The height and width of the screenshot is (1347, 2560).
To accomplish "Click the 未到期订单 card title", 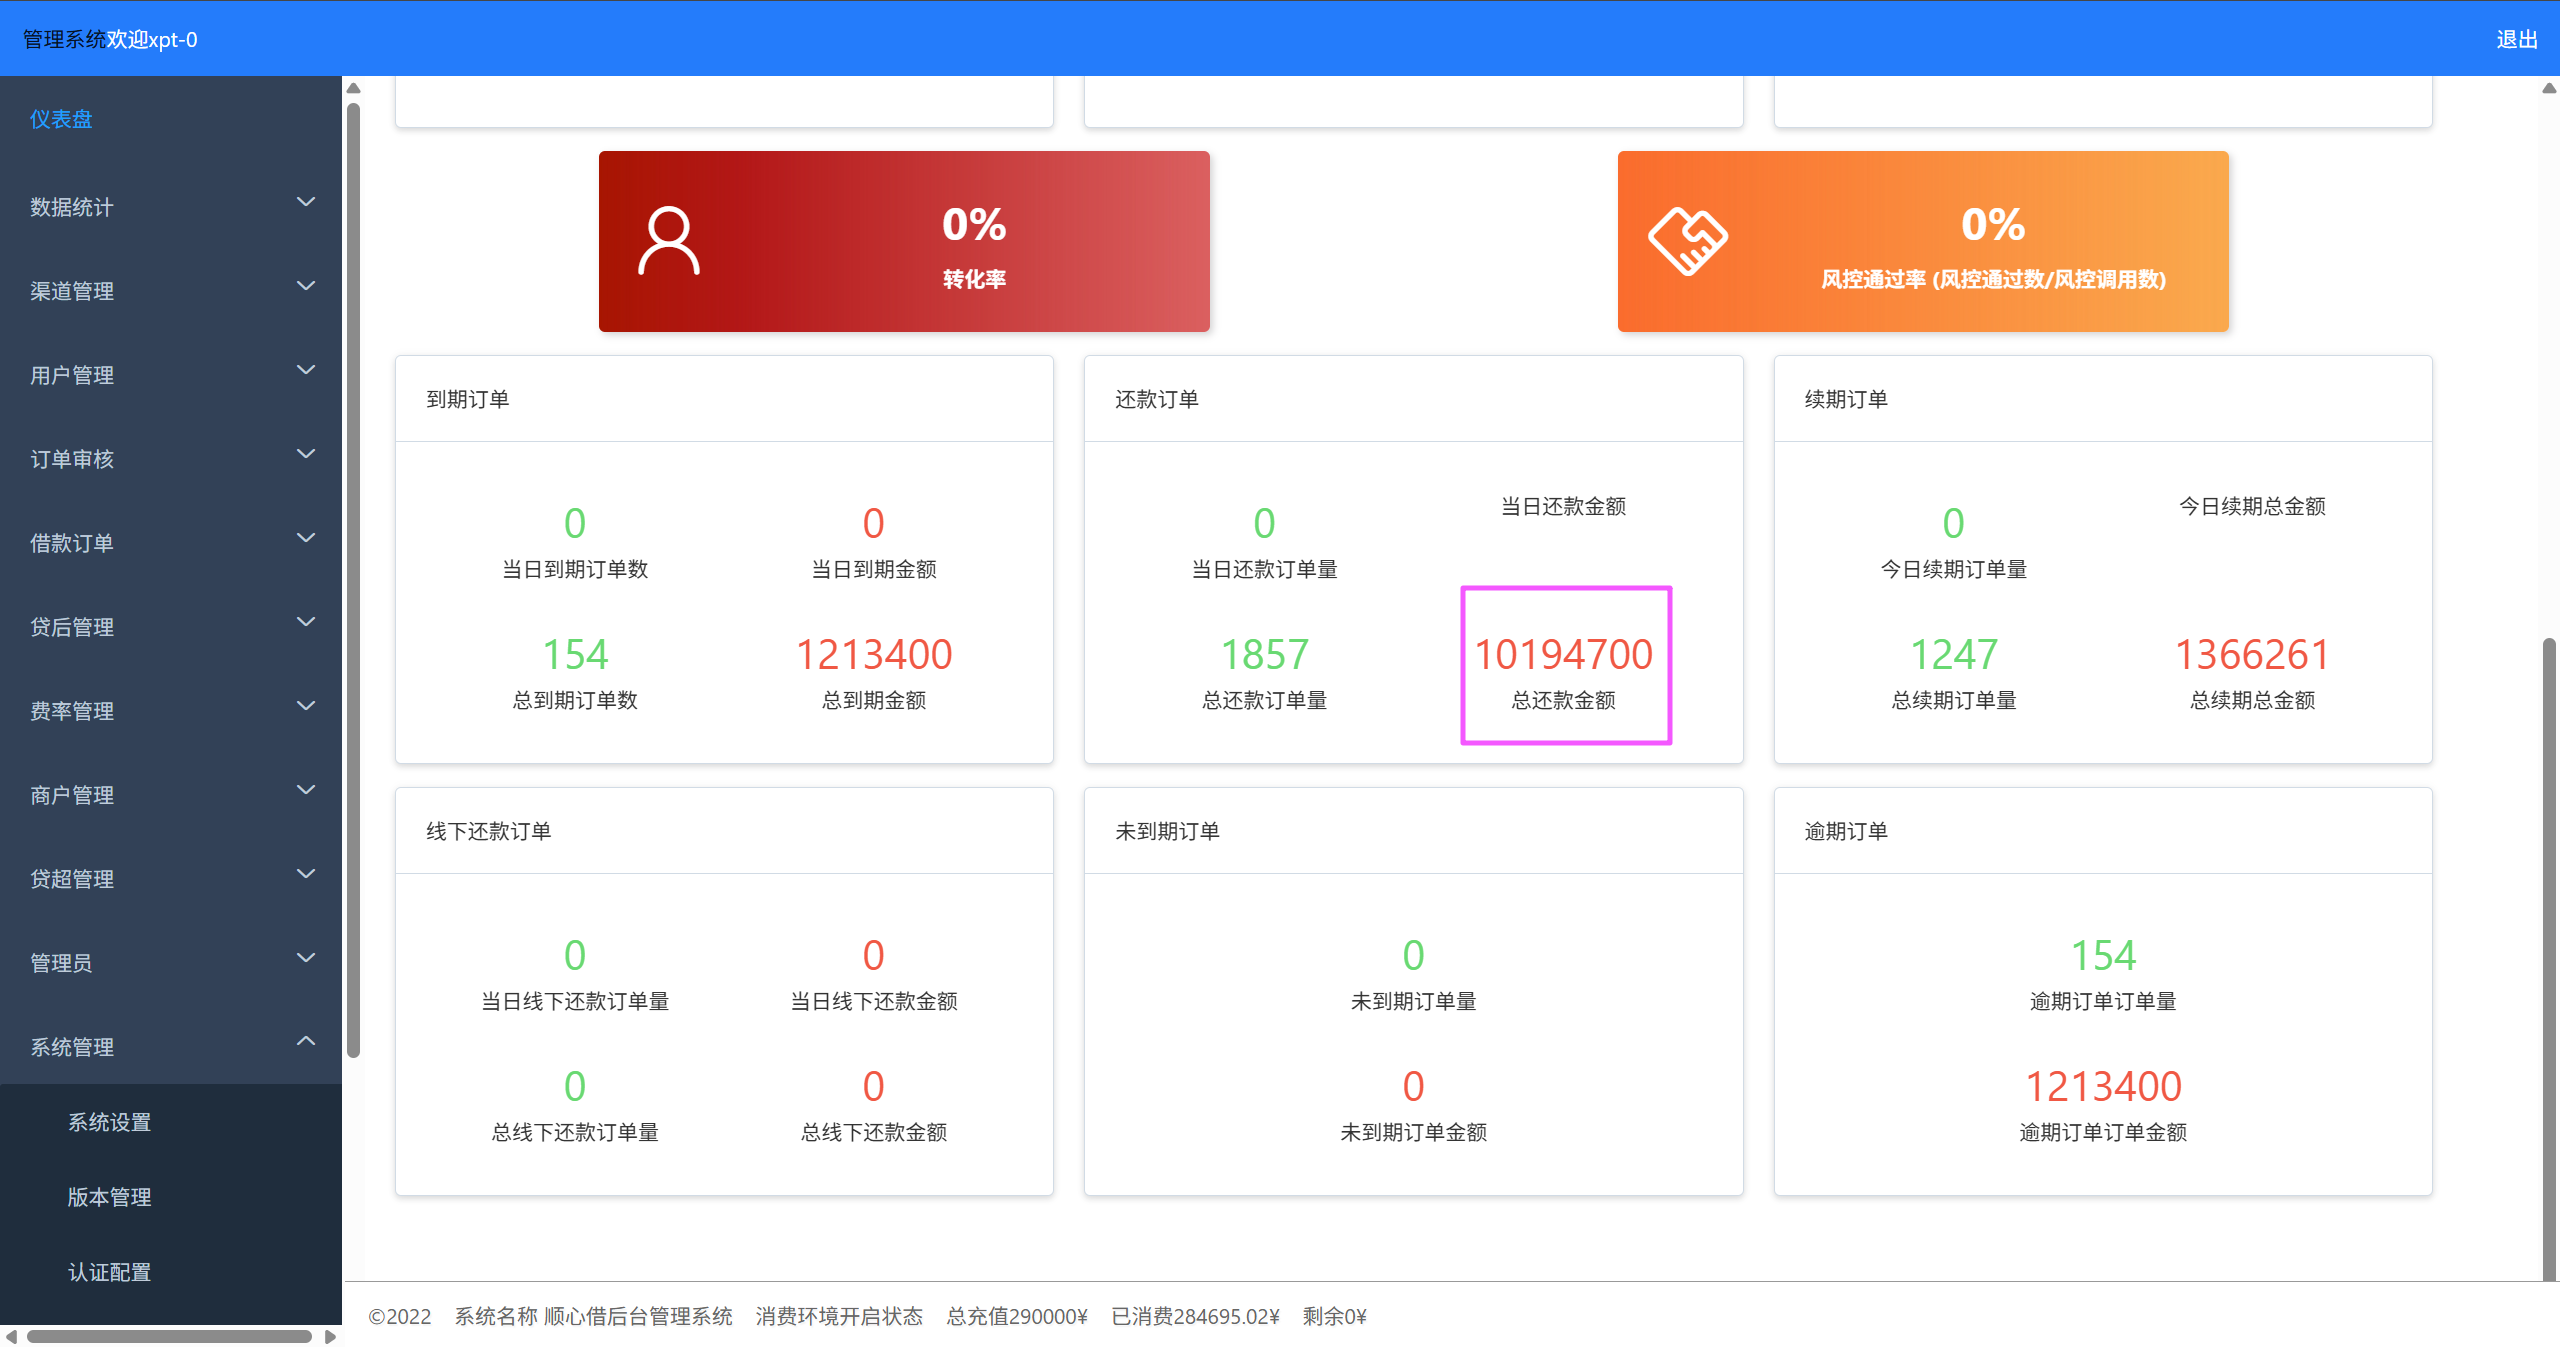I will [1167, 831].
